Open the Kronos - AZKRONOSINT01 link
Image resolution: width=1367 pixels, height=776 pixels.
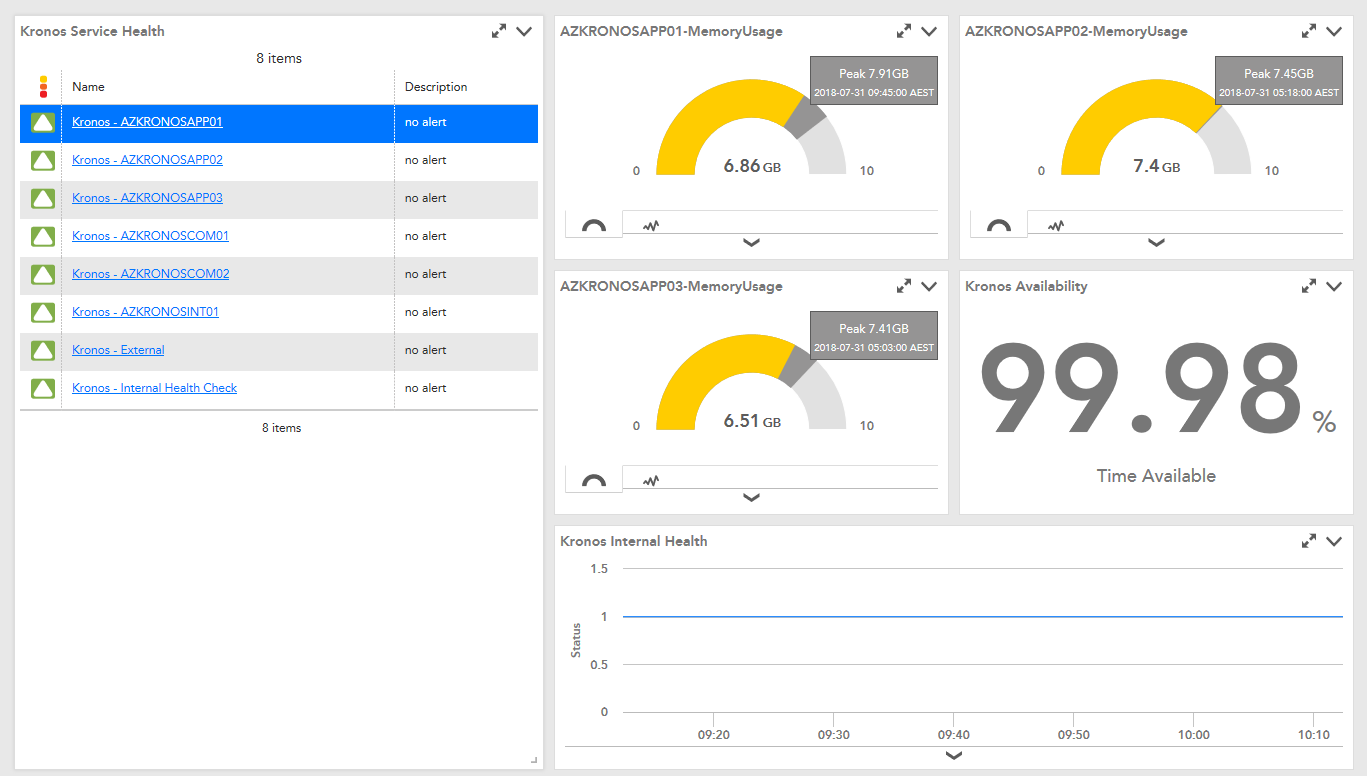[x=145, y=312]
